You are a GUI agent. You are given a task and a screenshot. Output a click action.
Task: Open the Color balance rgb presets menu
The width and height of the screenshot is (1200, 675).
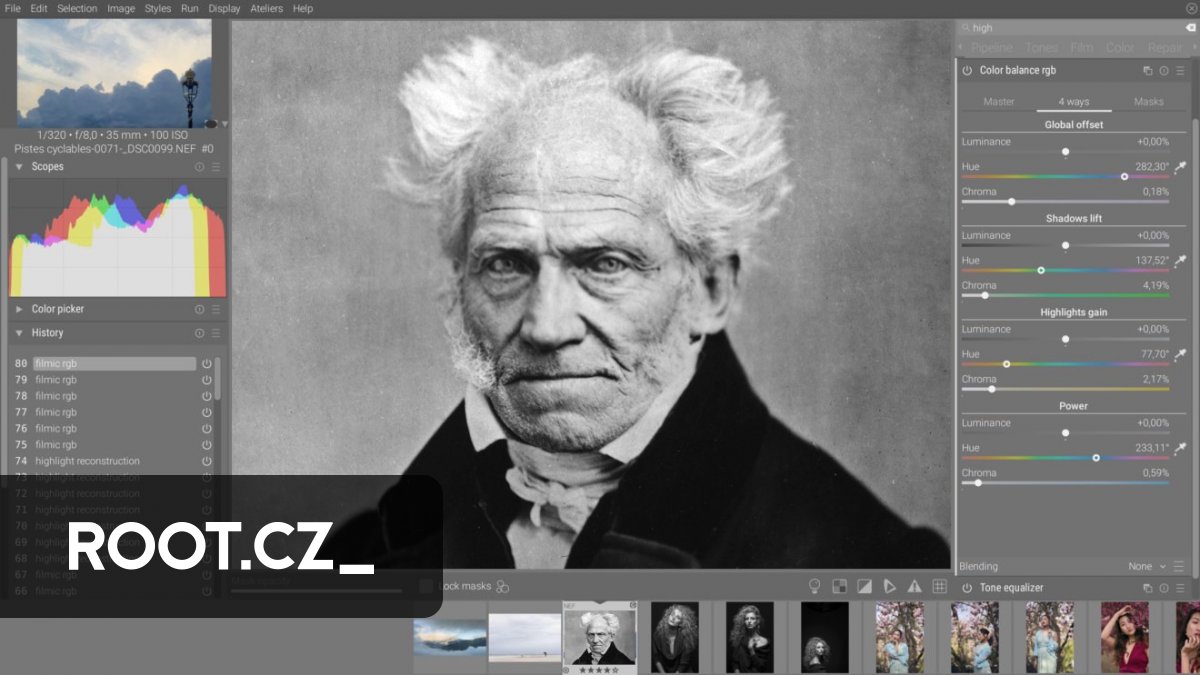[1181, 70]
